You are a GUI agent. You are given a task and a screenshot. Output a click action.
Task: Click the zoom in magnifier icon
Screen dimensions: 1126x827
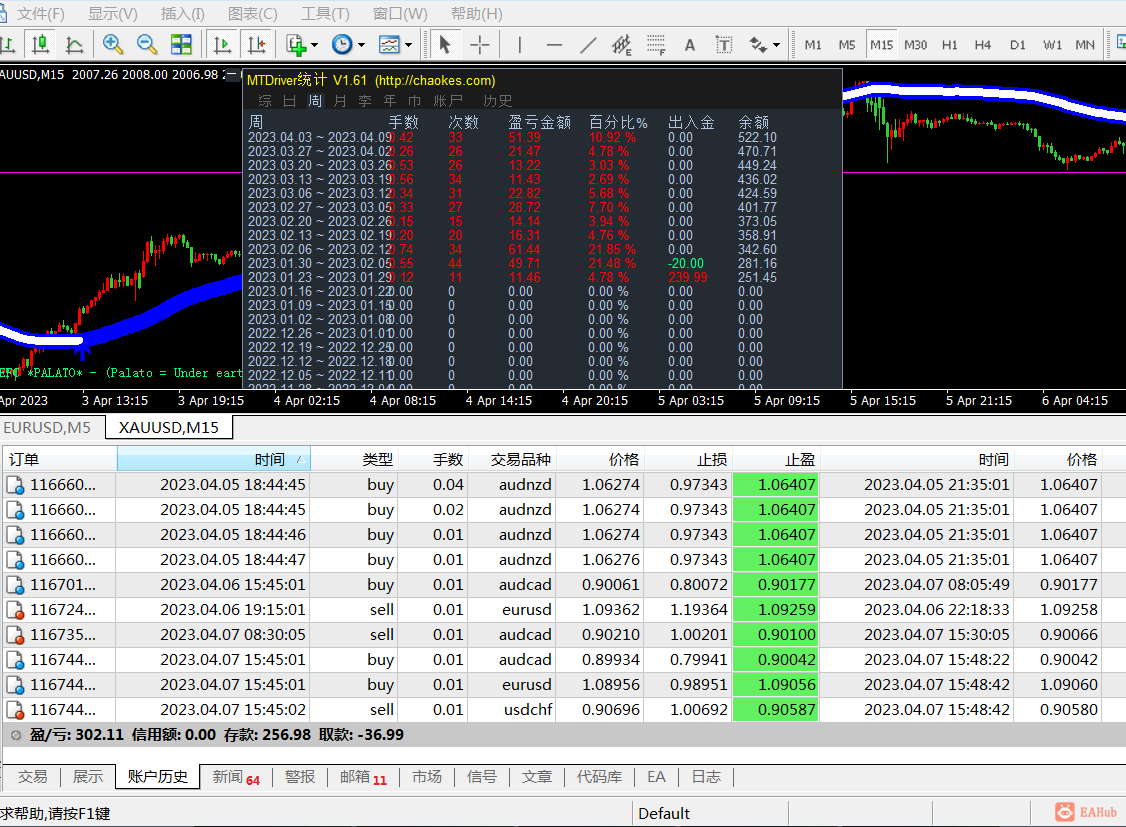pos(113,44)
